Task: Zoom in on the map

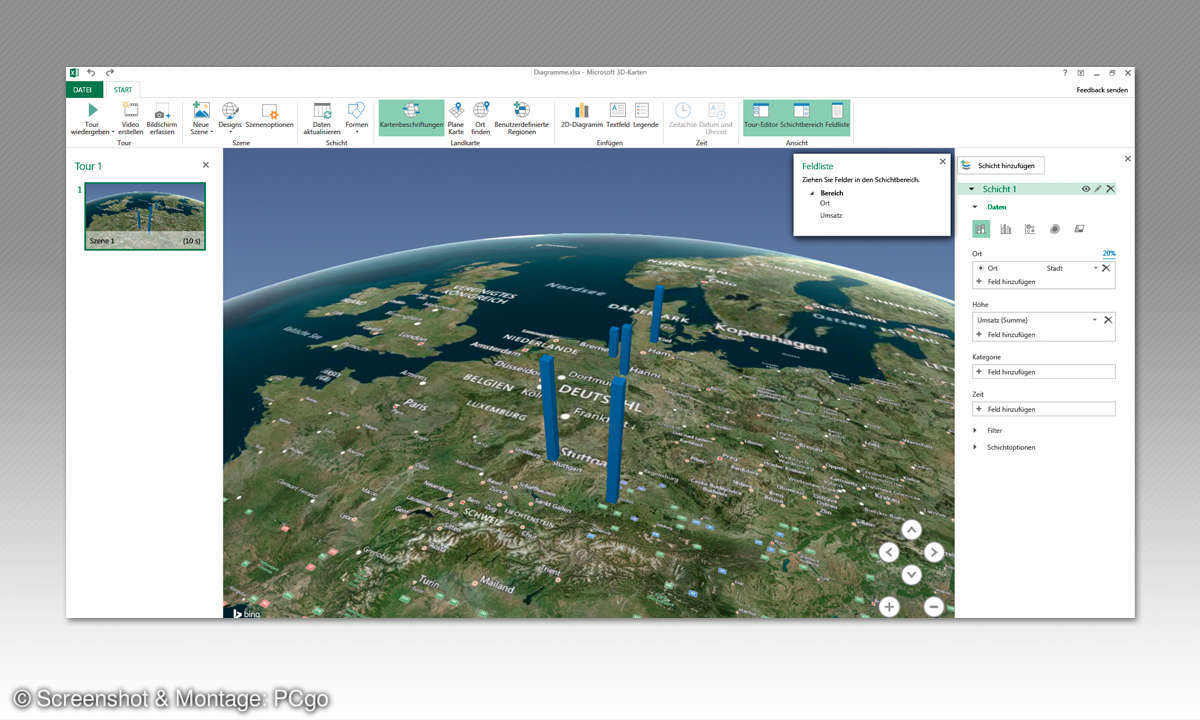Action: coord(889,606)
